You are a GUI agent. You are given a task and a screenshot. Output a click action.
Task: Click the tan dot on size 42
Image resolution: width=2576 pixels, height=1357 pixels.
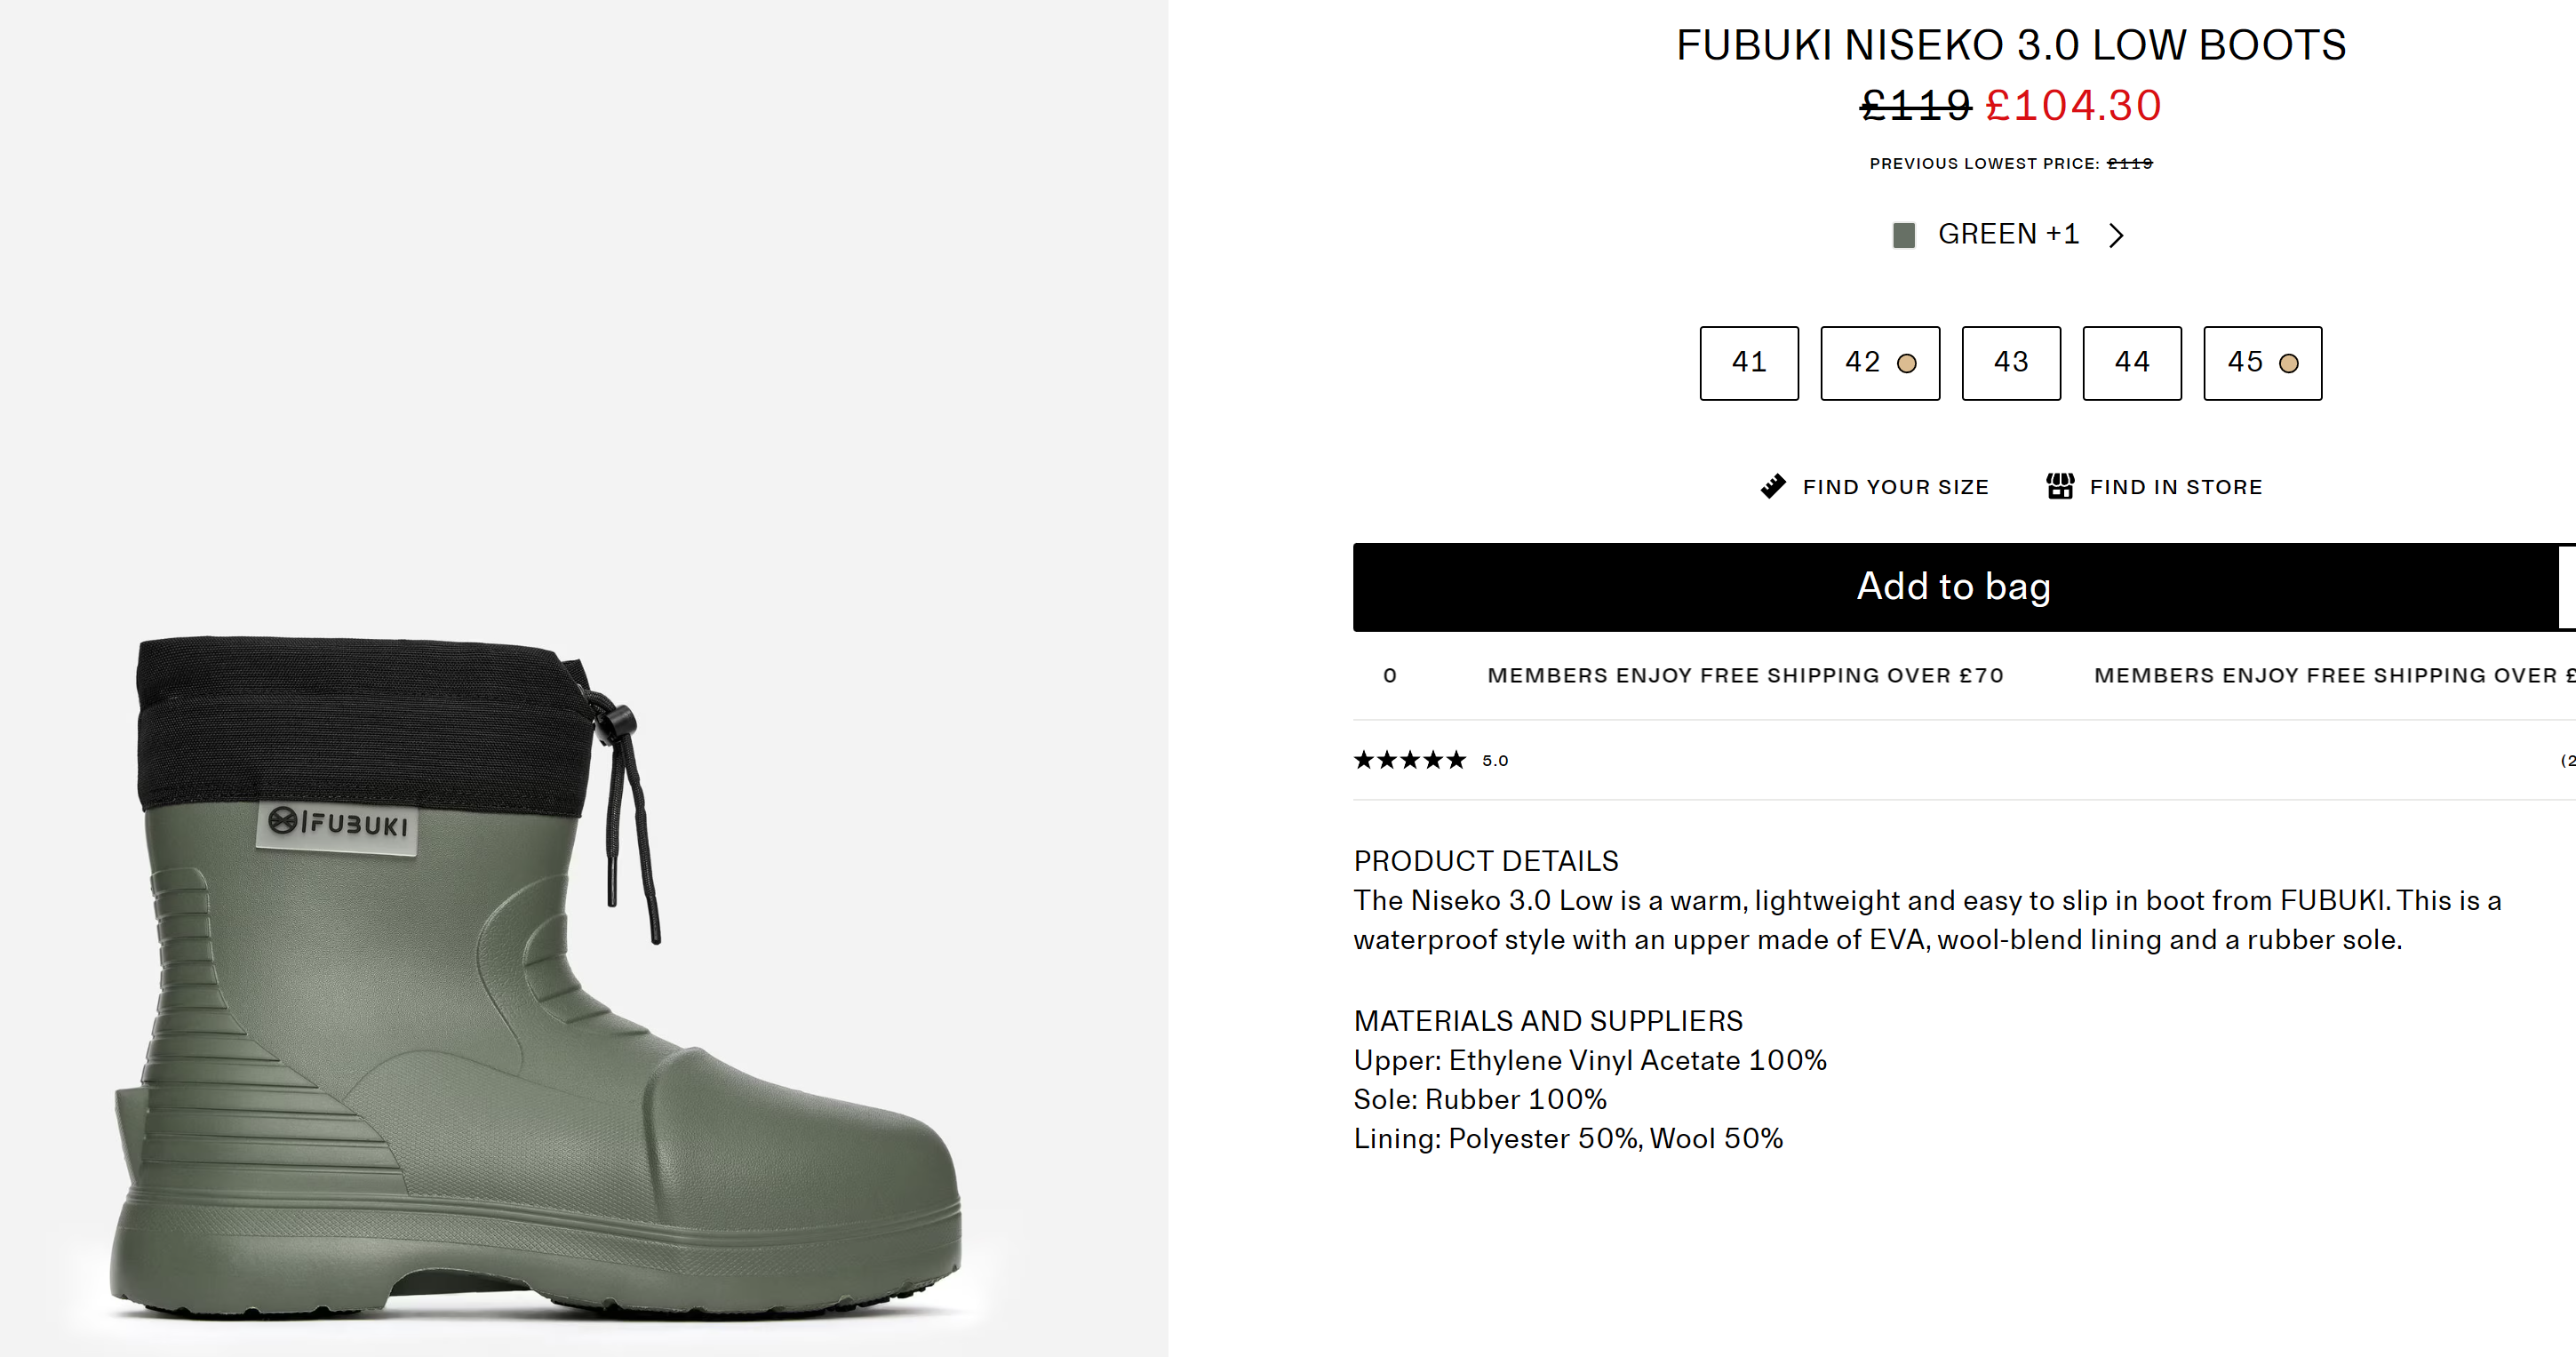click(x=1906, y=364)
